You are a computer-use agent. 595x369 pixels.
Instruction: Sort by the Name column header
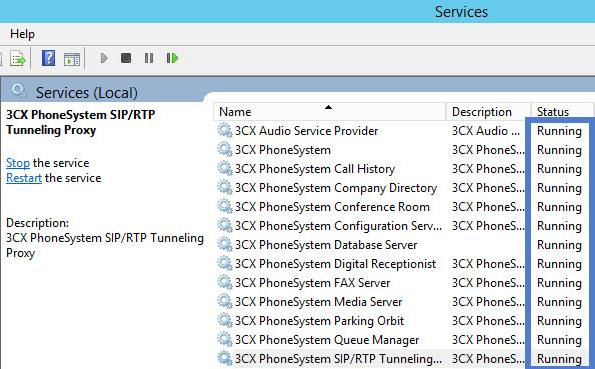pyautogui.click(x=329, y=112)
